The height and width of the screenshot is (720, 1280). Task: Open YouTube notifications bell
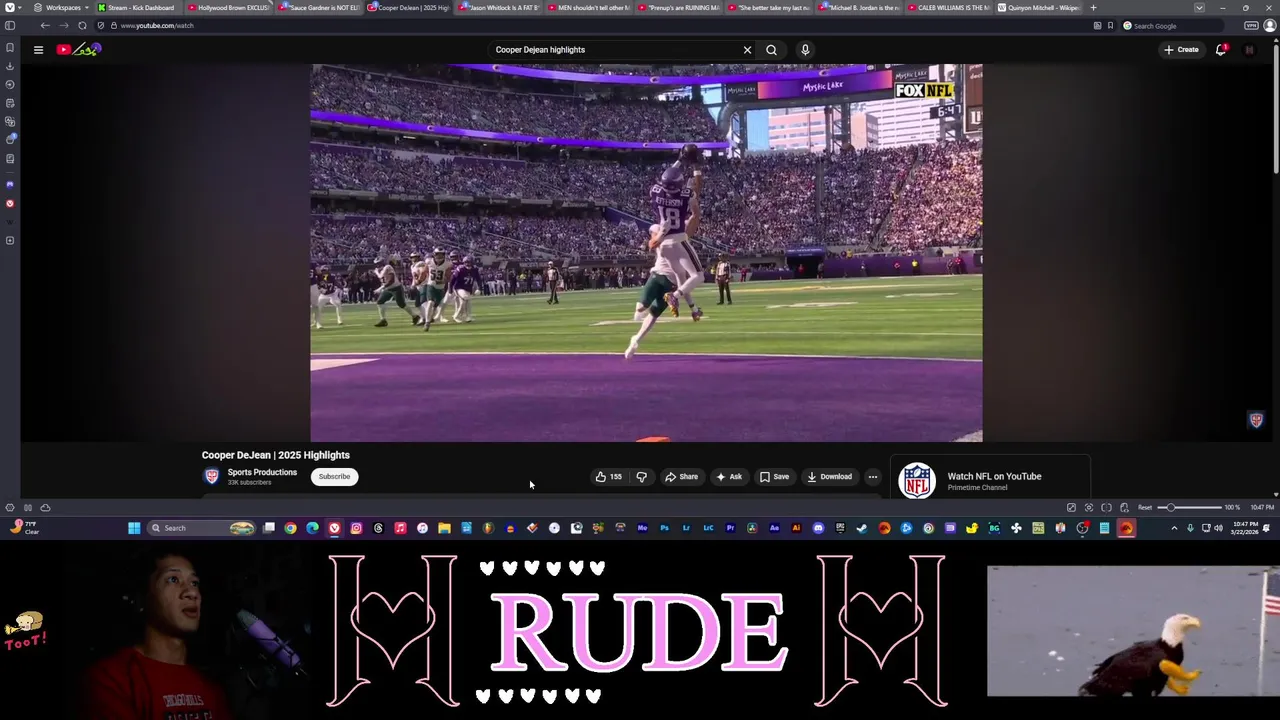pos(1221,49)
